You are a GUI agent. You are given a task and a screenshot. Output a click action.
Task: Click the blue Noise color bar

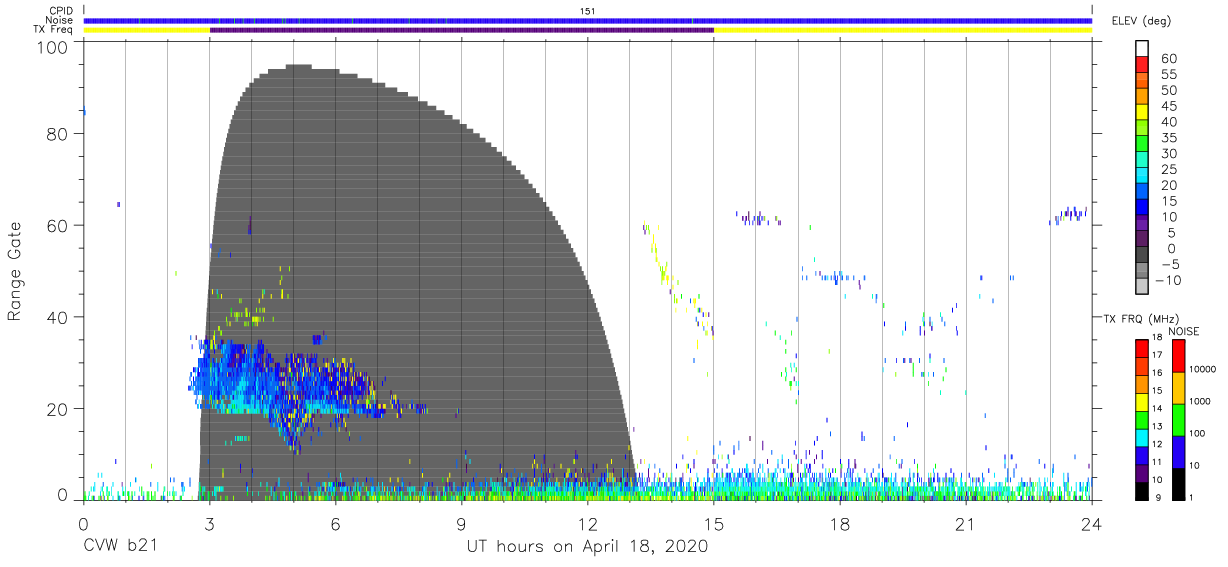click(588, 20)
